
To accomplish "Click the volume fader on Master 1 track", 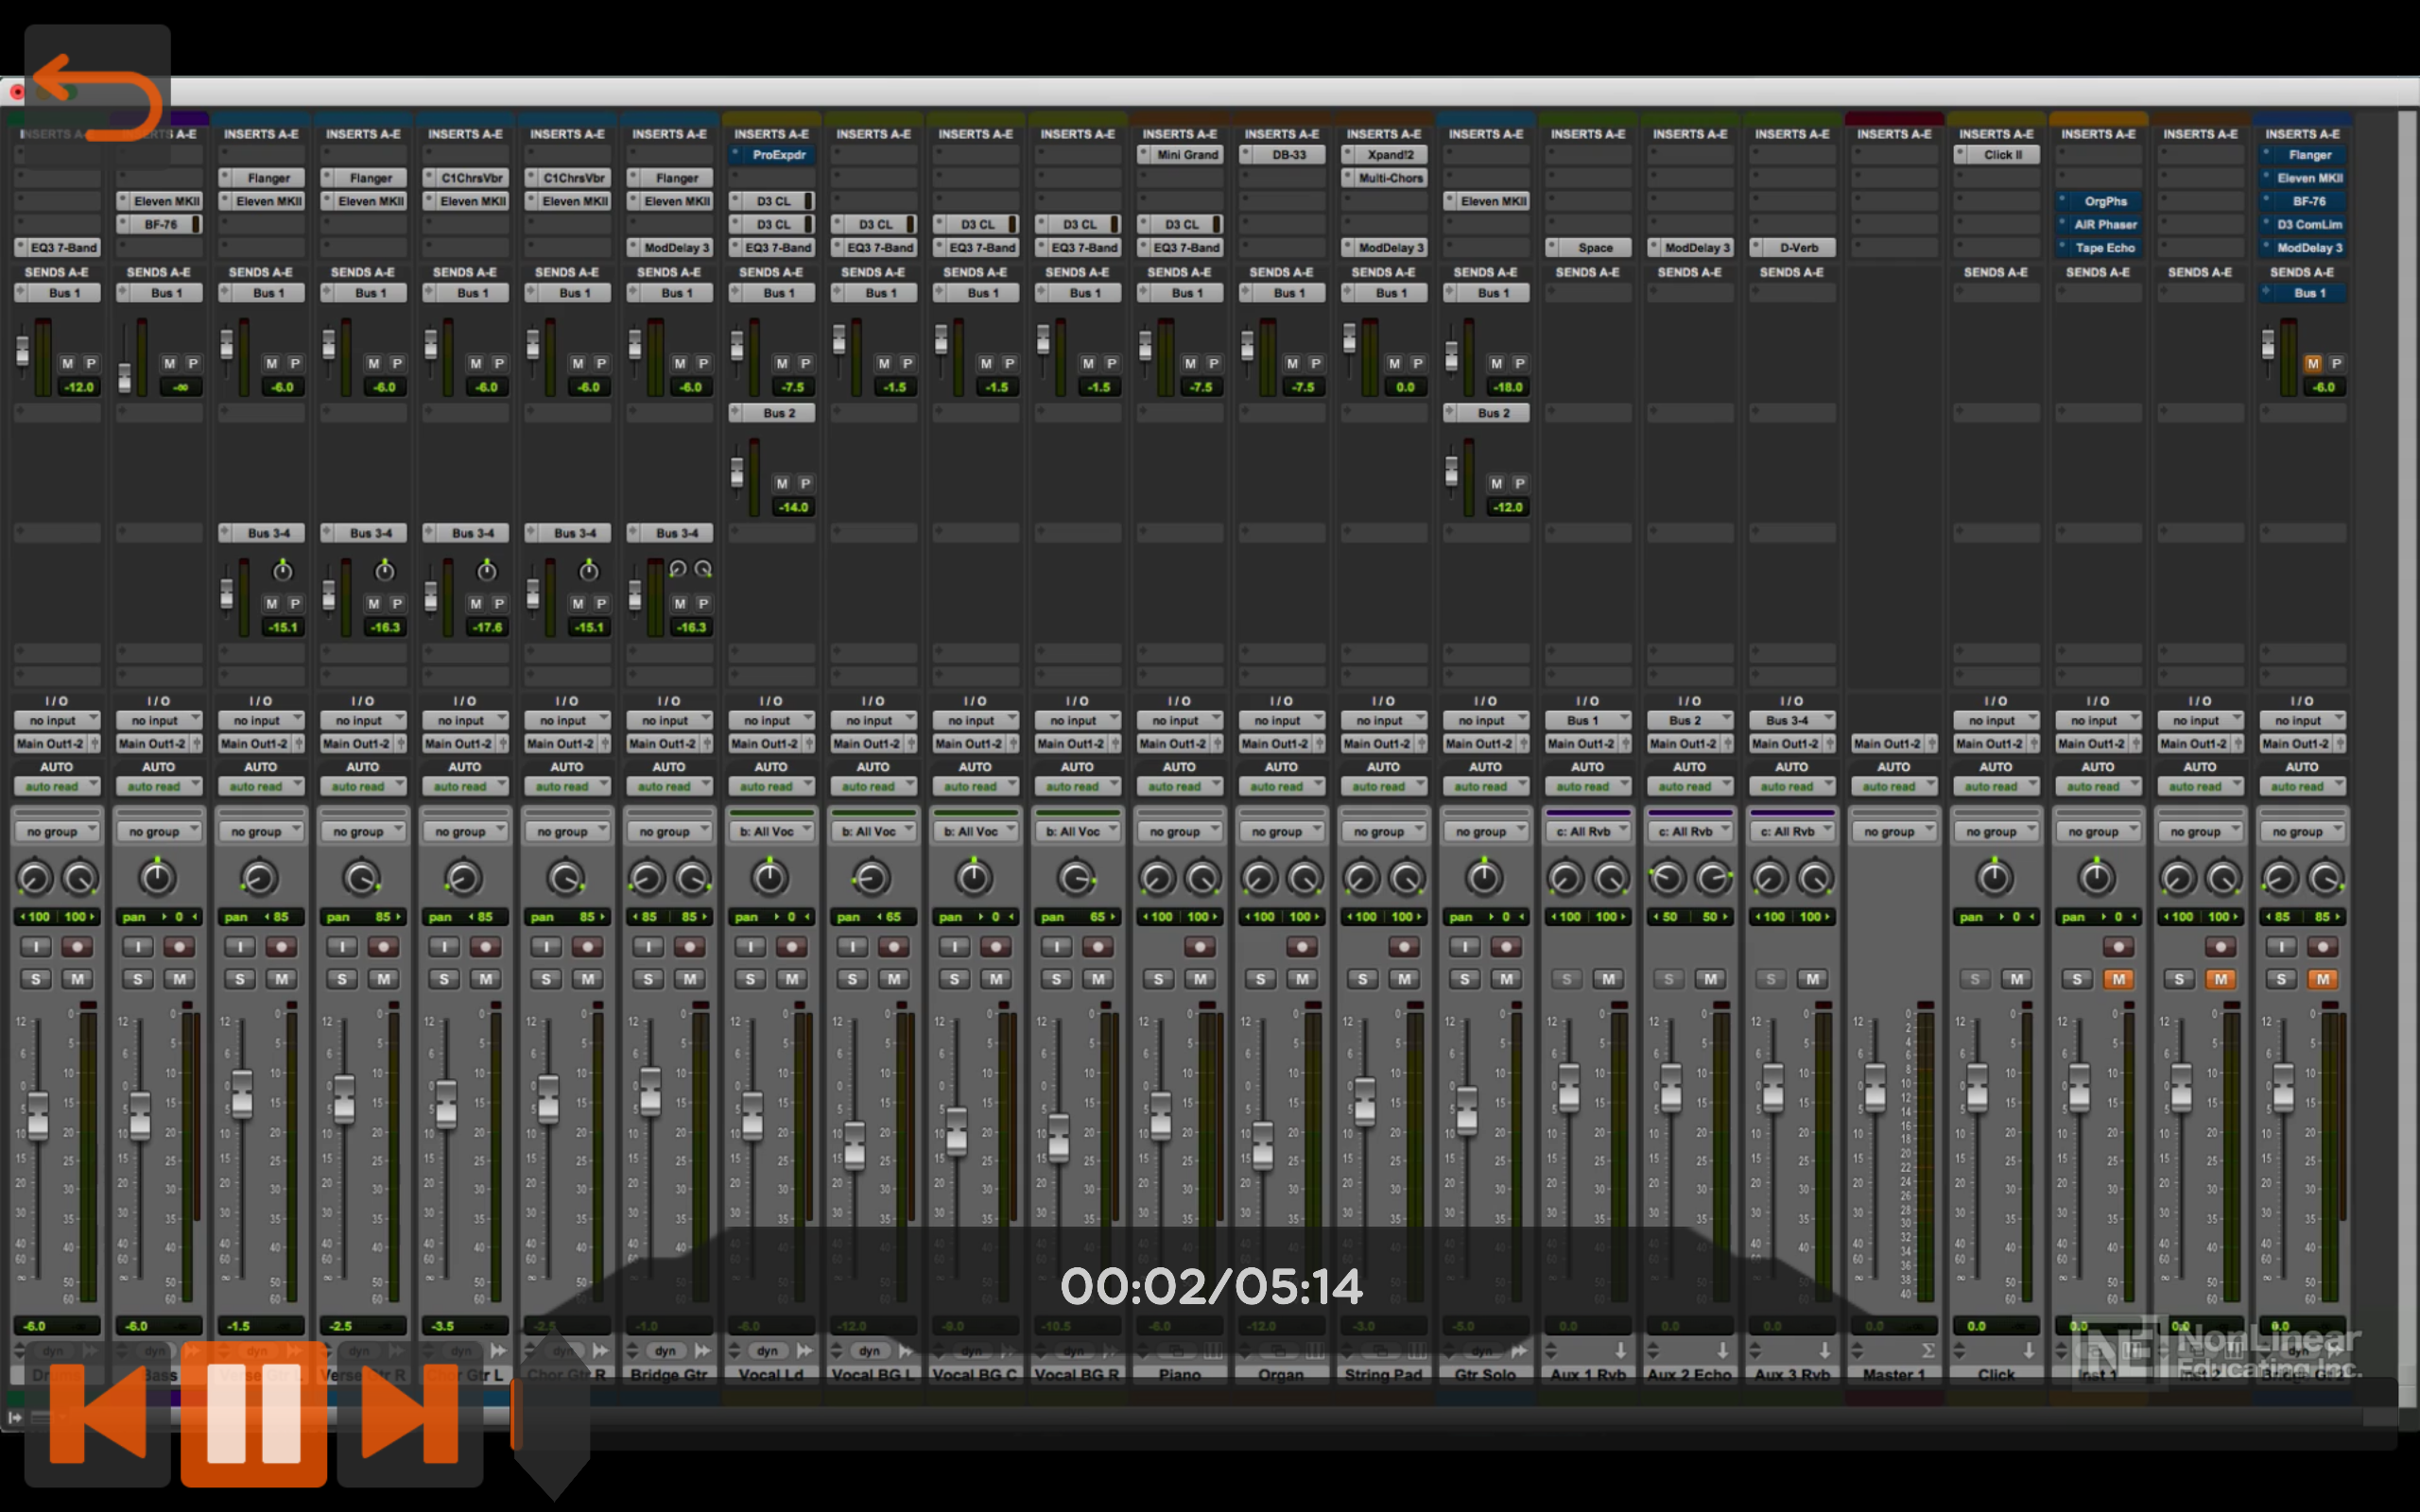I will pyautogui.click(x=1875, y=1087).
